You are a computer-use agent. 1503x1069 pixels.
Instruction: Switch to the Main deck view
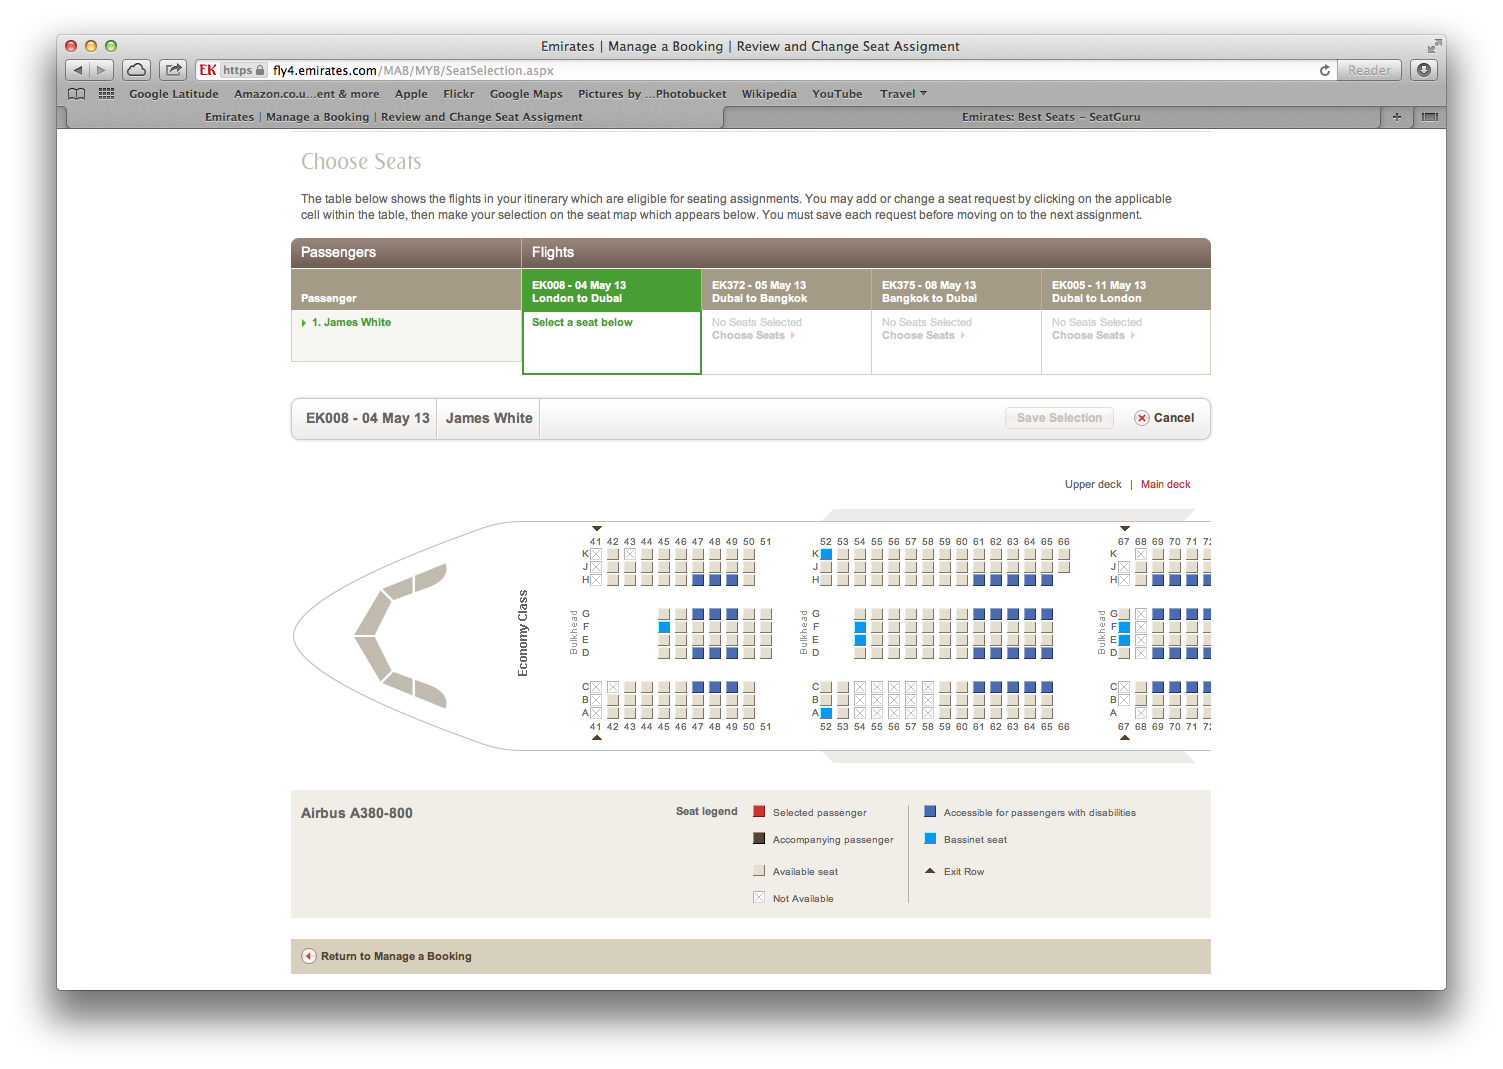1166,484
